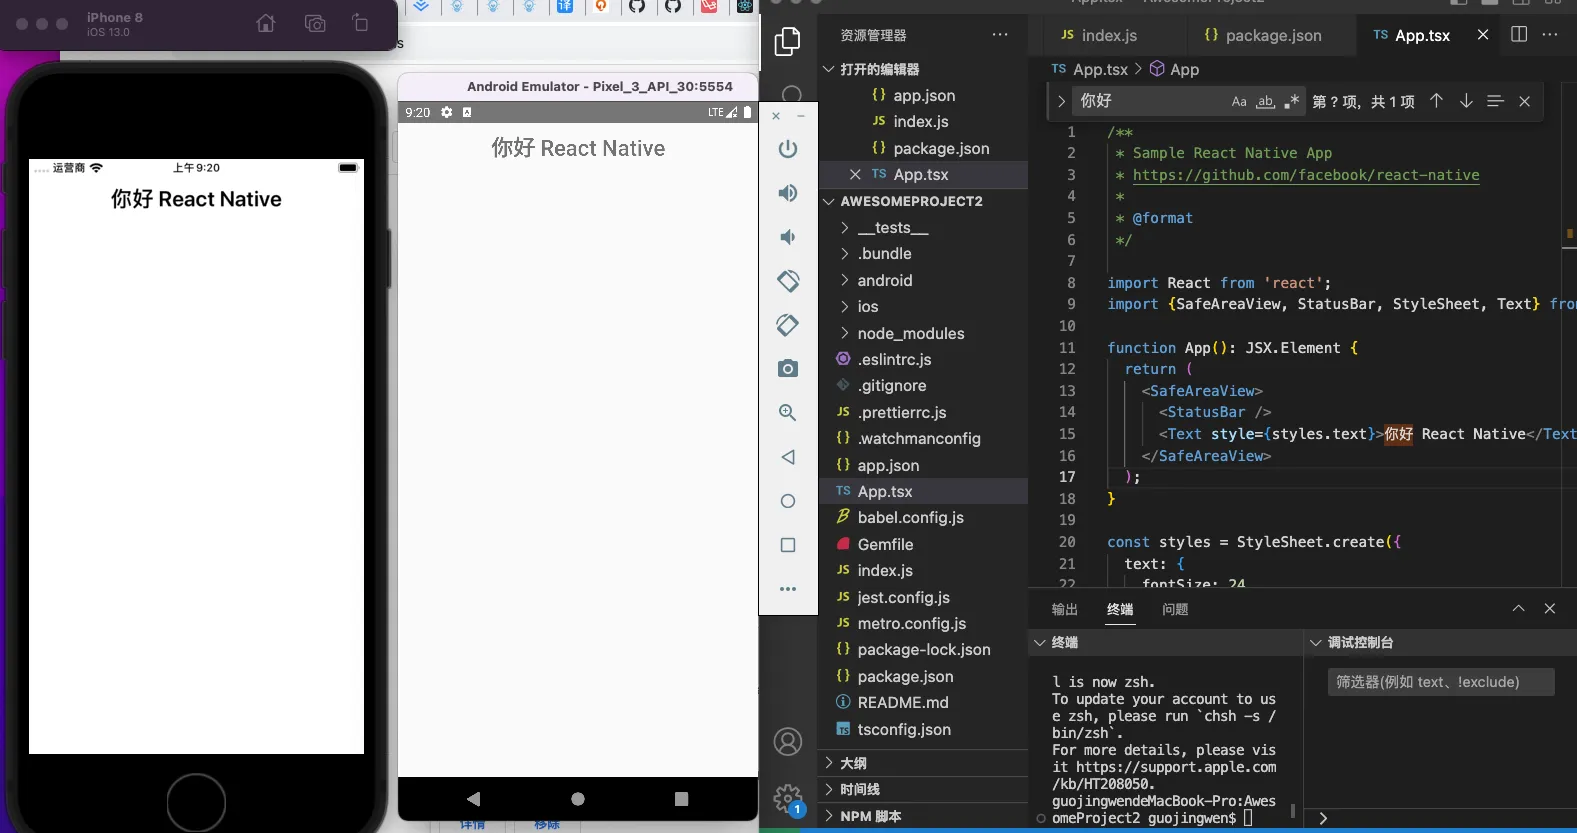Open Android emulator extended controls (three dots)
Image resolution: width=1577 pixels, height=833 pixels.
pos(788,589)
